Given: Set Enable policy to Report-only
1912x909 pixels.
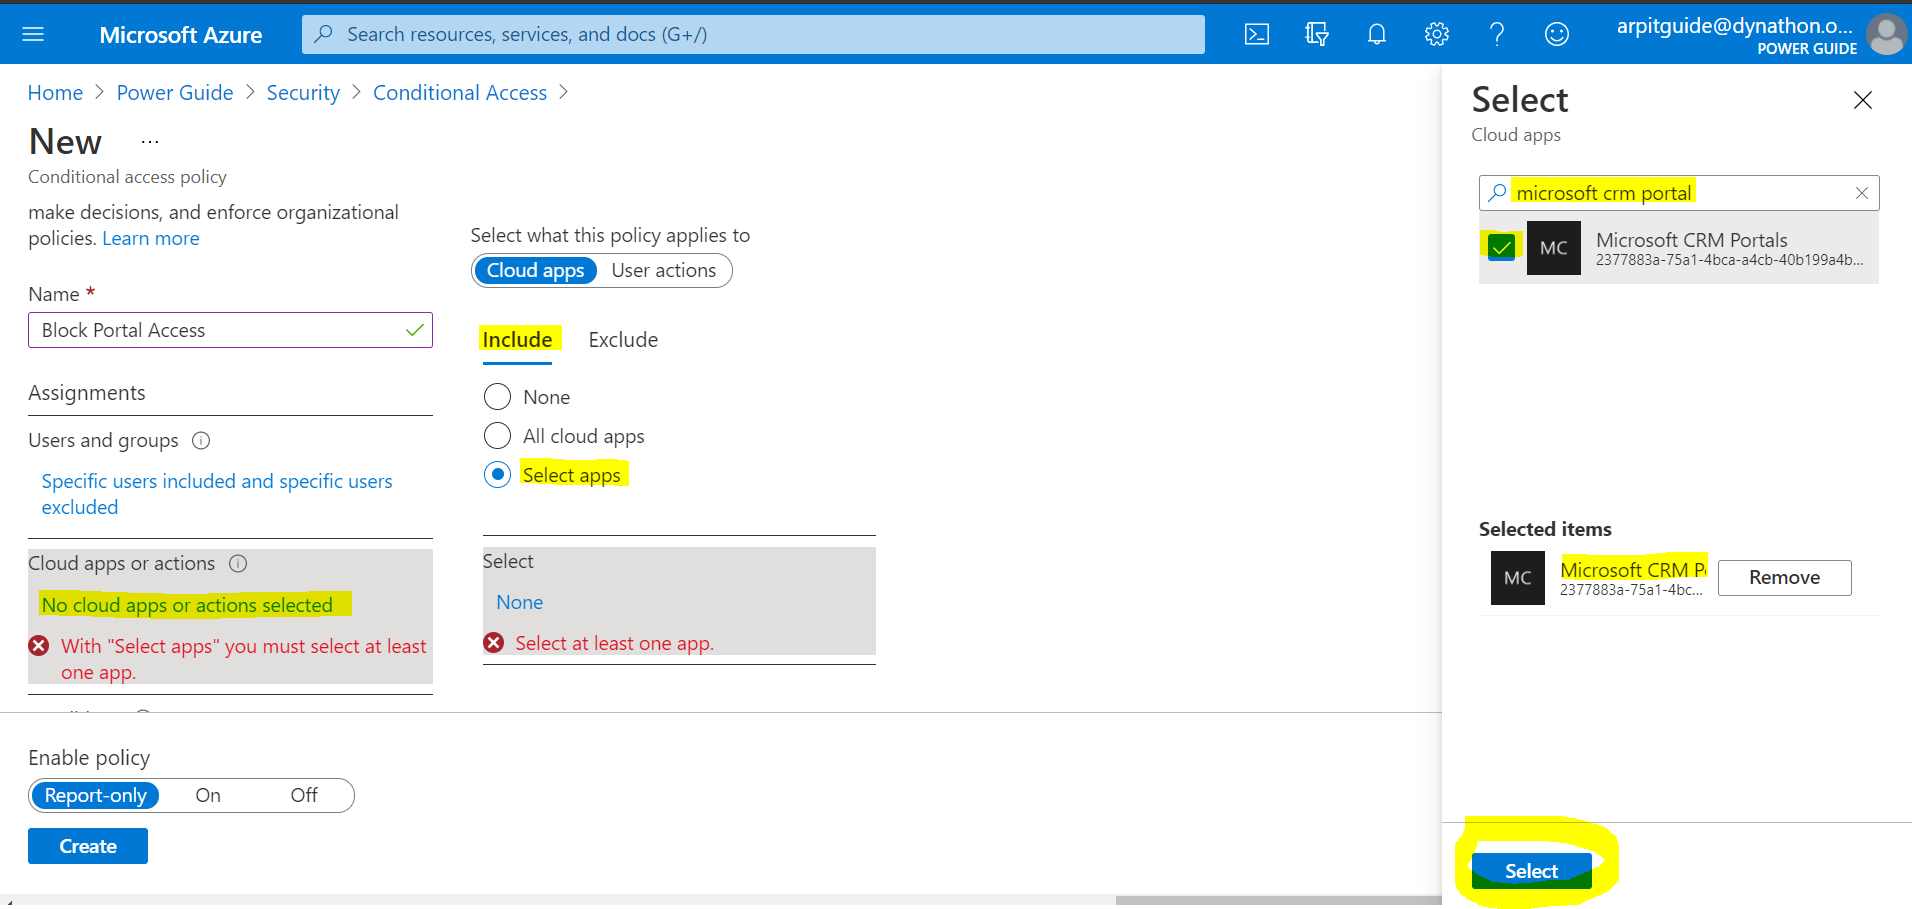Looking at the screenshot, I should pos(96,795).
